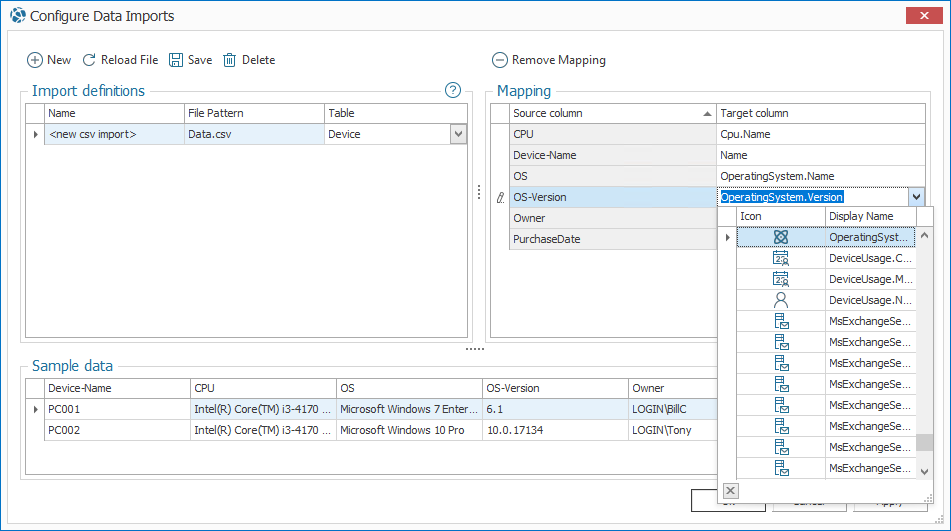Select the Device-Name row in Mapping
The height and width of the screenshot is (531, 951).
(x=613, y=155)
